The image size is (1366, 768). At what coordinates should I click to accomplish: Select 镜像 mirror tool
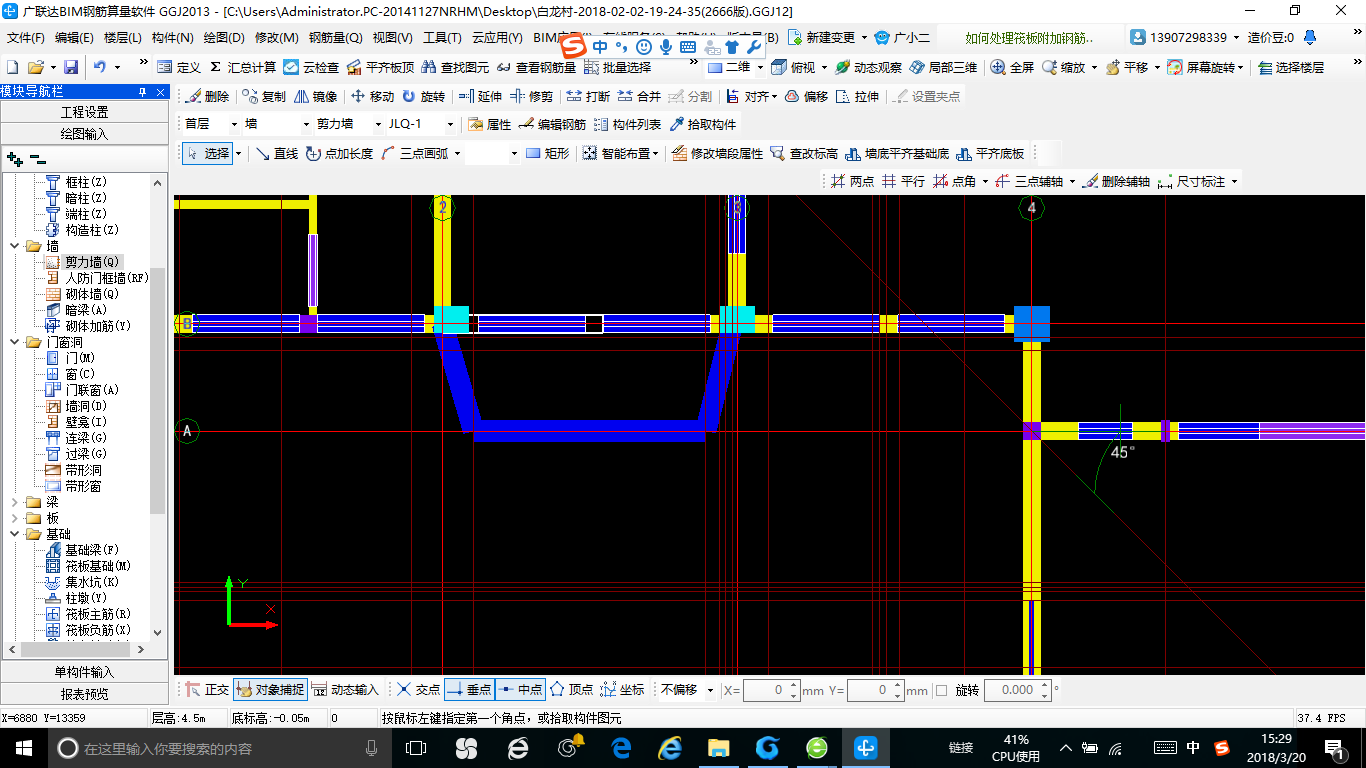(x=315, y=97)
